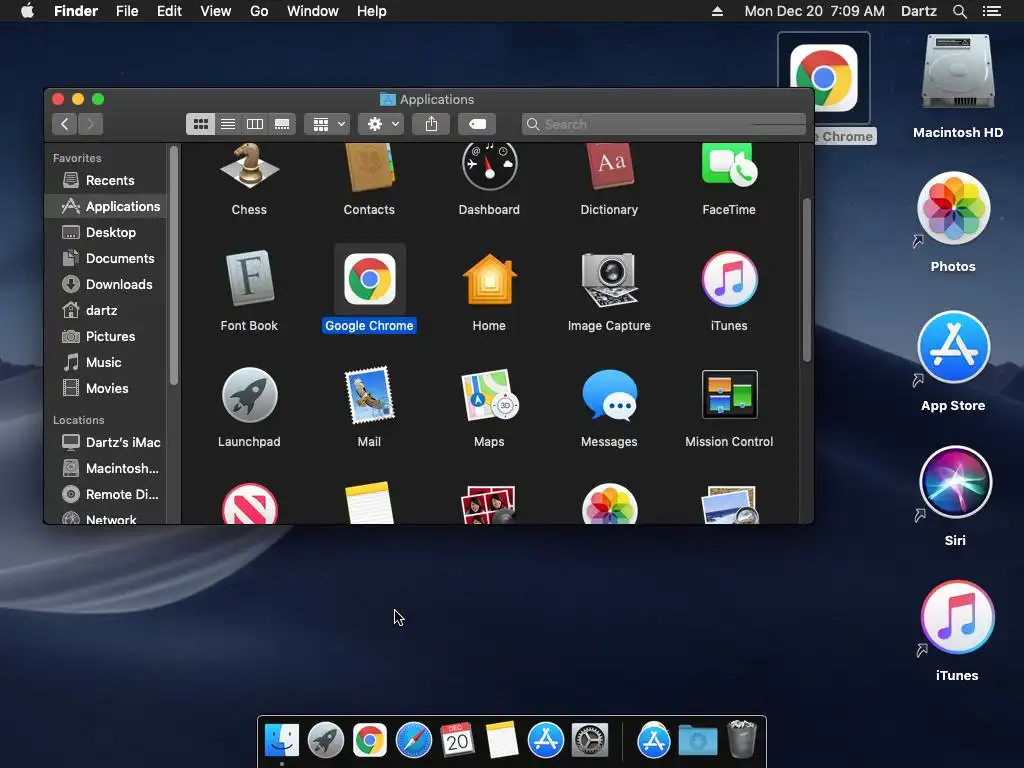Select Google Chrome in the Applications window
This screenshot has height=768, width=1024.
point(369,279)
